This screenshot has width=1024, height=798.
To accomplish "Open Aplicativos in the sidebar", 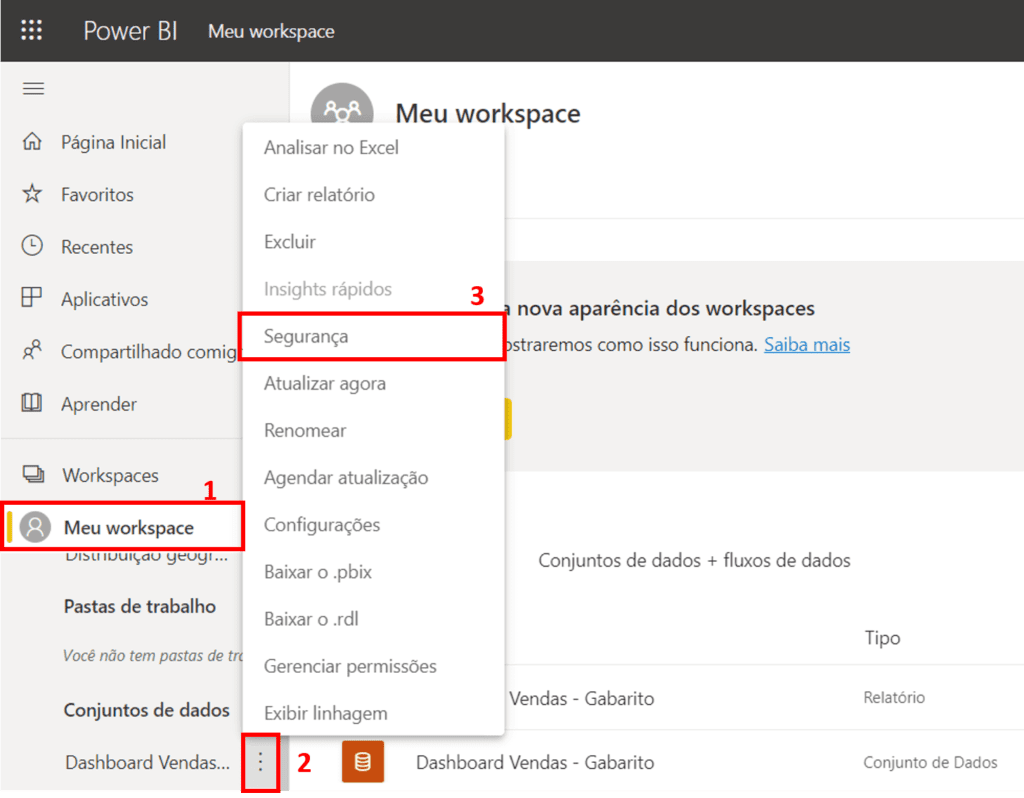I will point(104,299).
